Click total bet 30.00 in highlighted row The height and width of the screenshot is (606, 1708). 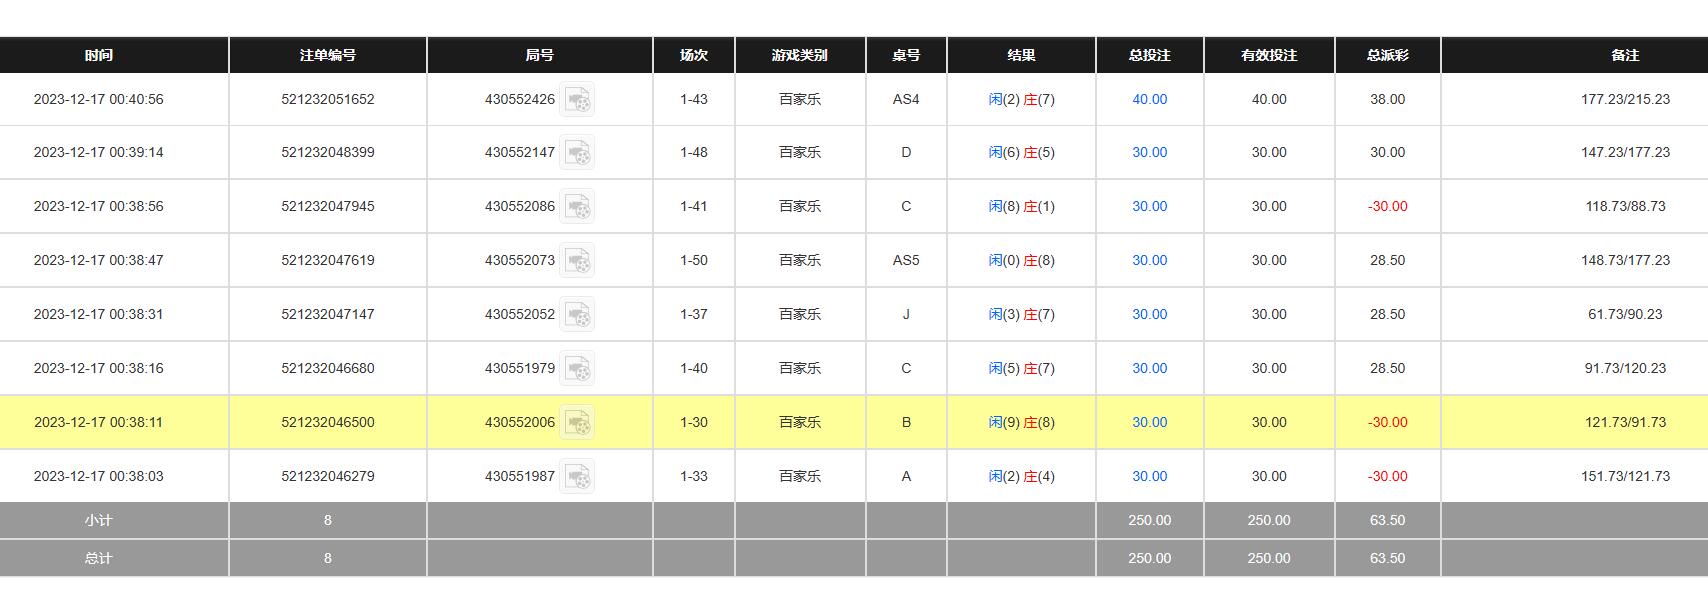point(1149,423)
